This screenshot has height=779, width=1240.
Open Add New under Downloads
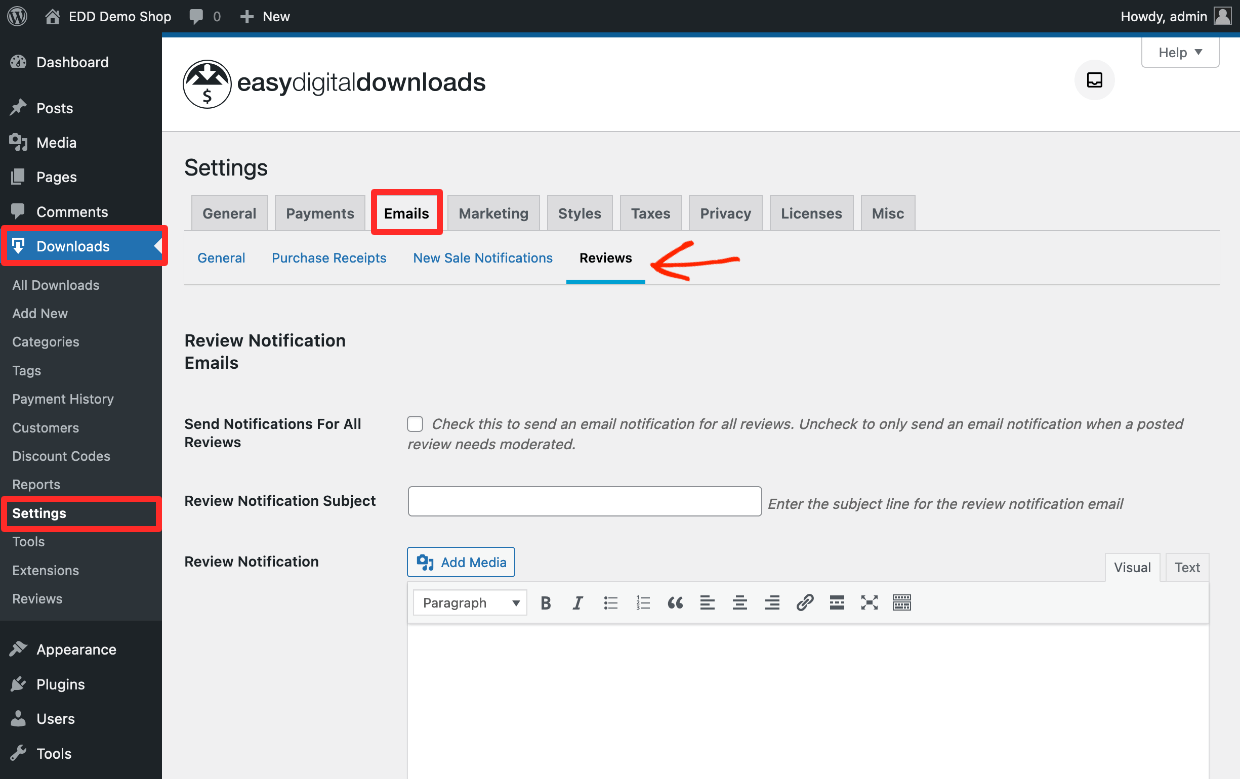[40, 313]
